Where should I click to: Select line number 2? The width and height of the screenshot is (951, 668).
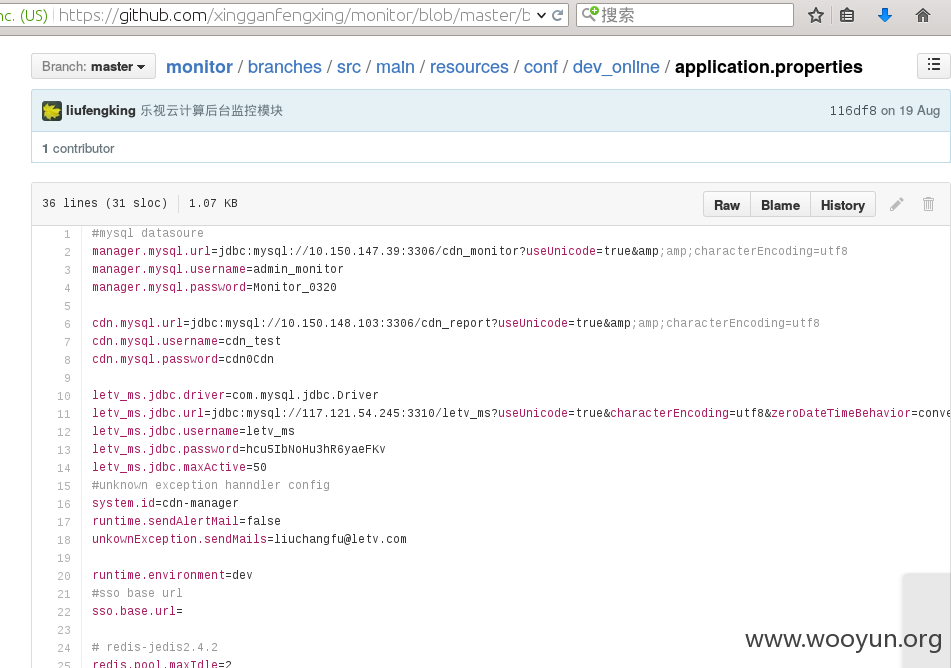(67, 252)
